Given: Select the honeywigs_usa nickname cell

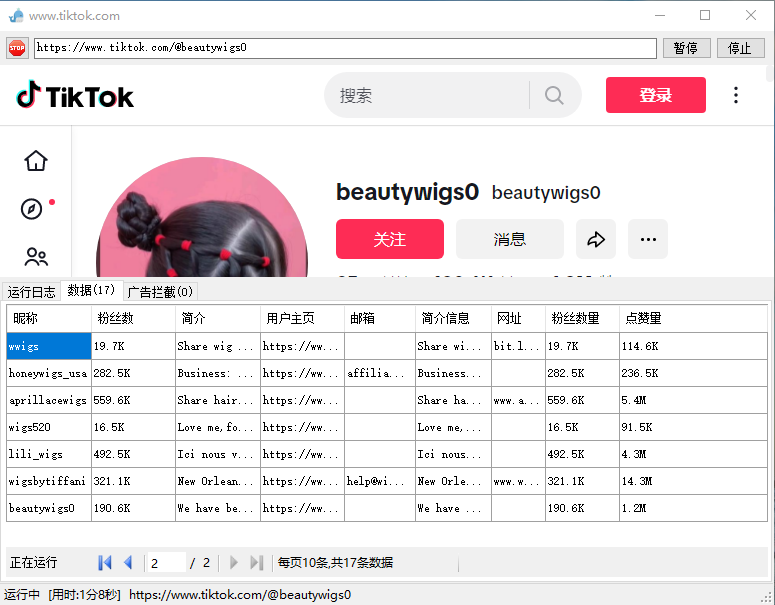Looking at the screenshot, I should tap(49, 373).
